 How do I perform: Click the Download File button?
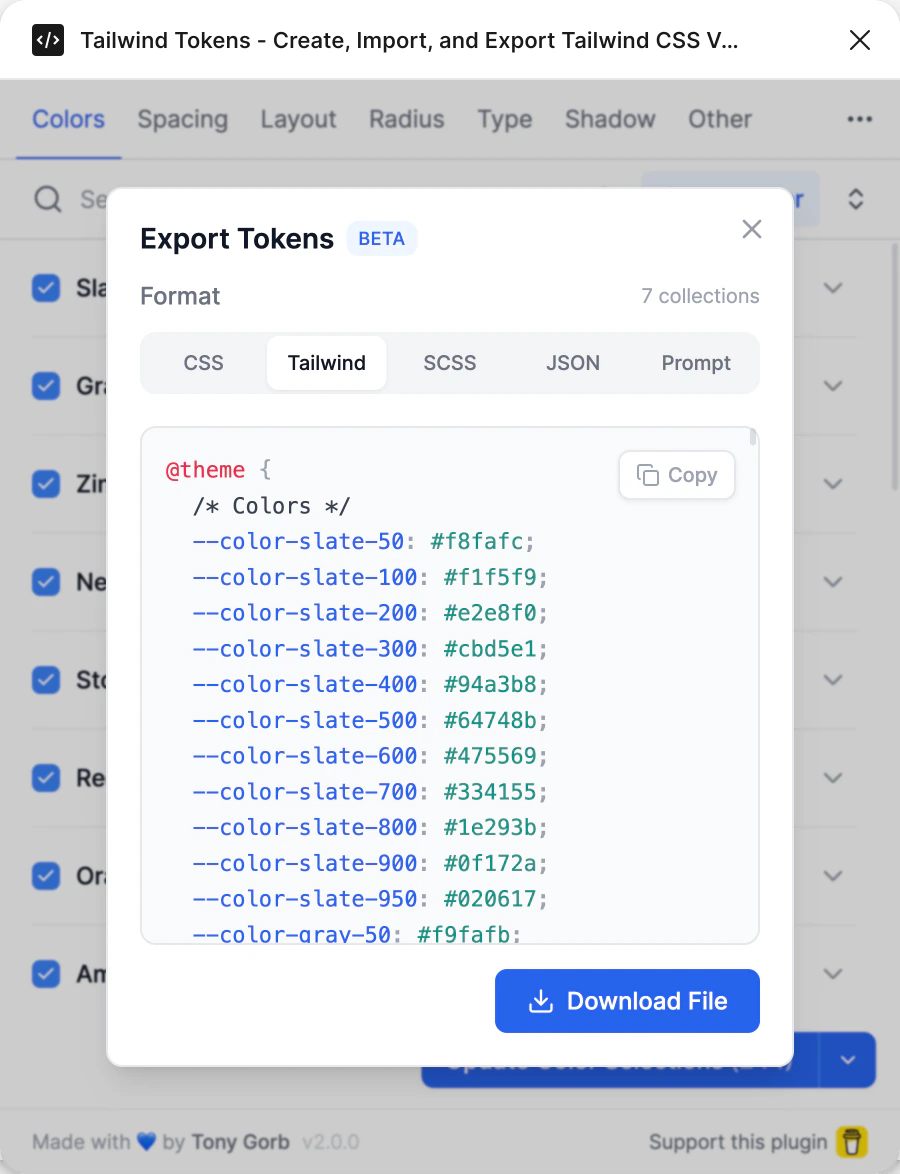click(x=627, y=1001)
